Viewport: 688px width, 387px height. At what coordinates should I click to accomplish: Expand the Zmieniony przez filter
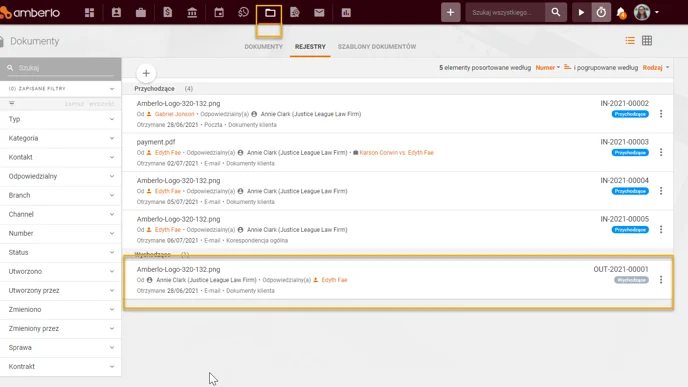click(x=61, y=329)
